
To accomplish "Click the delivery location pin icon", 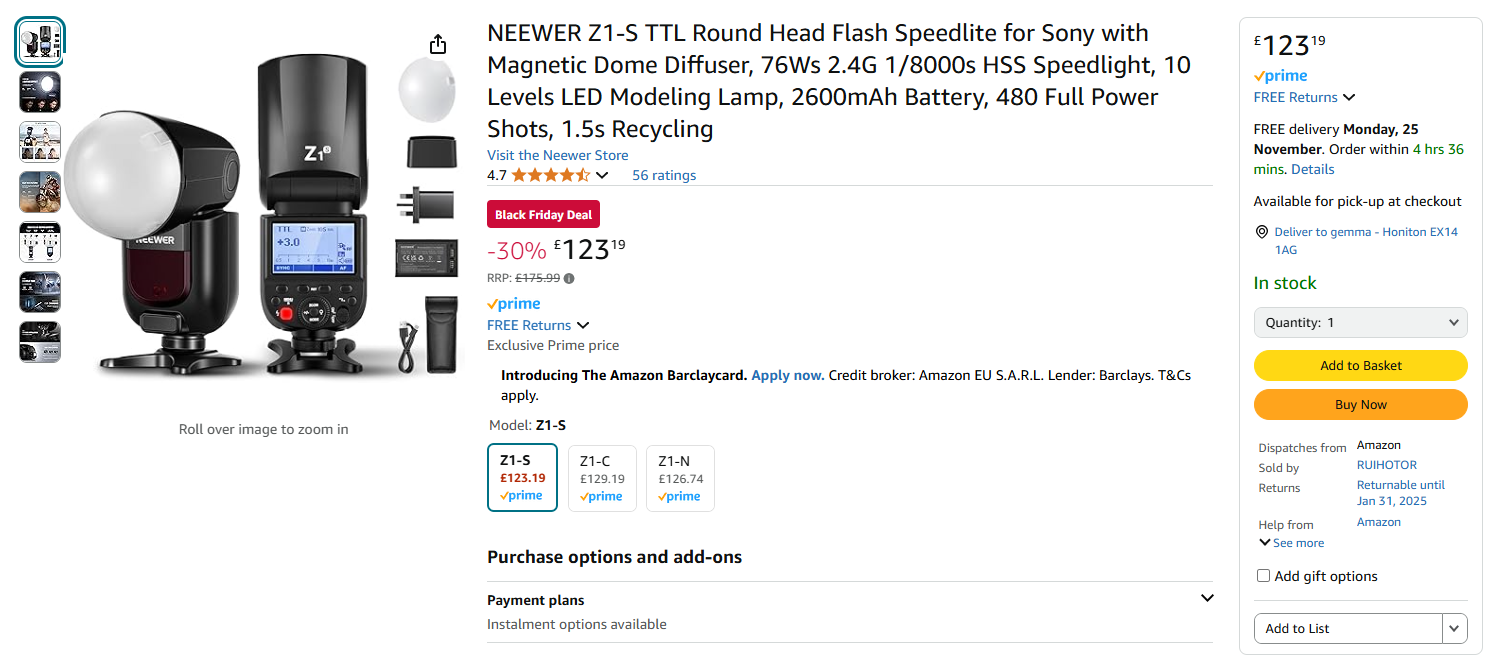I will coord(1261,232).
